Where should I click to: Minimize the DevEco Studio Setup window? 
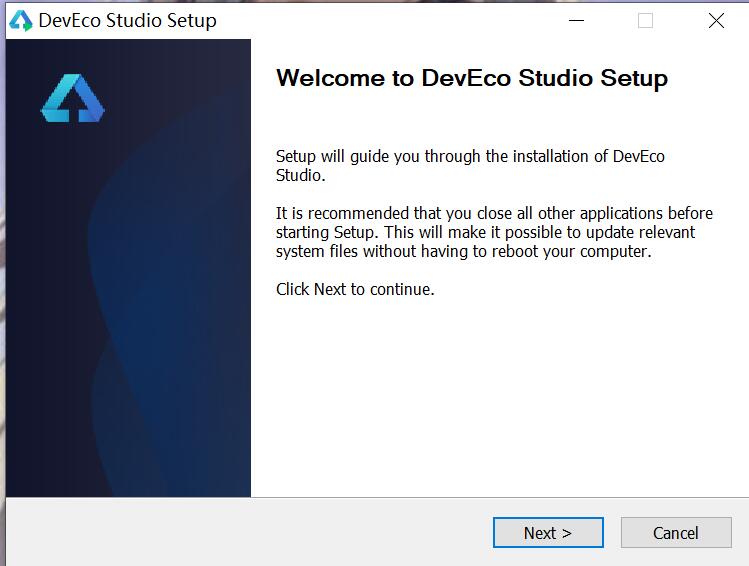click(576, 21)
